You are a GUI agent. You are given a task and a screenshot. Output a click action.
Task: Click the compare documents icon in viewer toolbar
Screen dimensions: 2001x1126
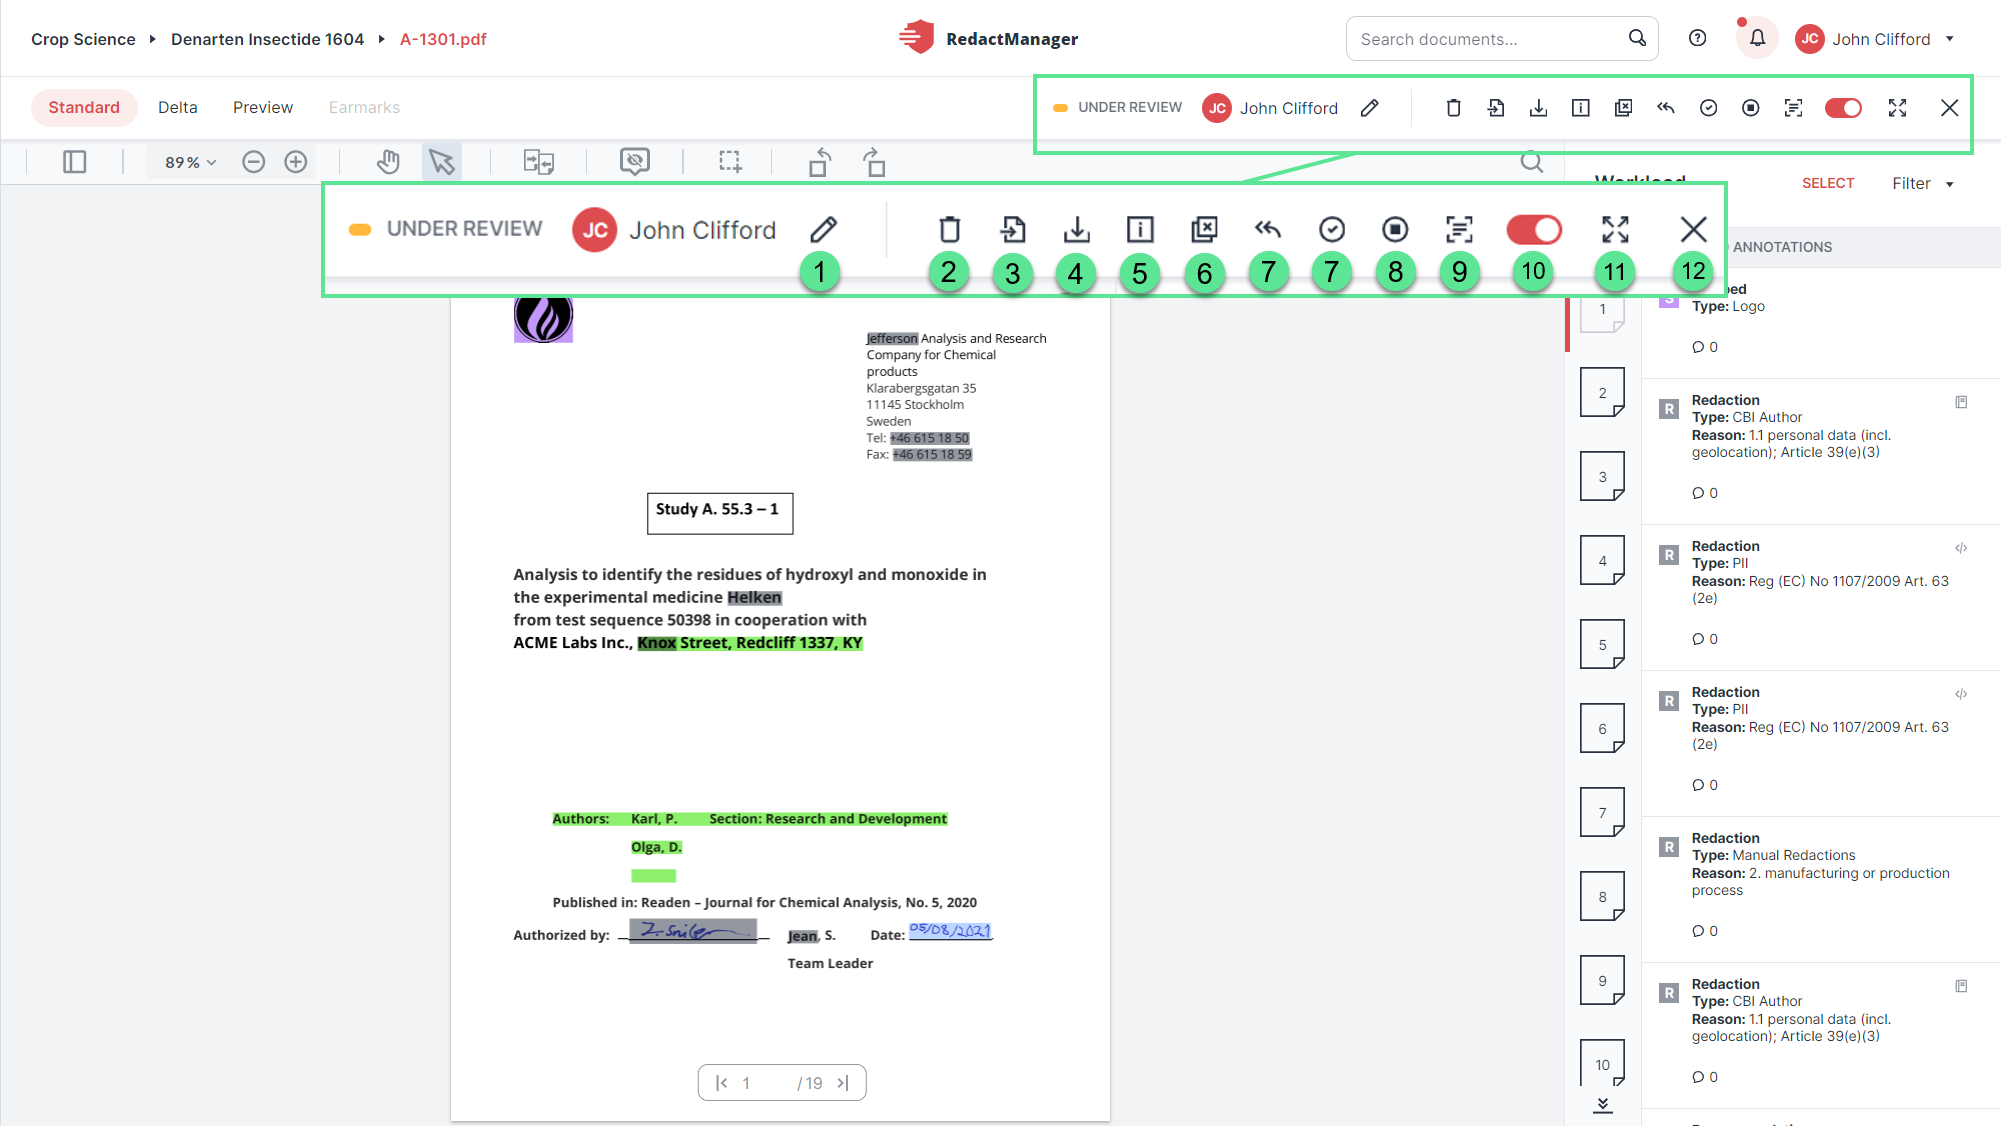click(x=539, y=162)
